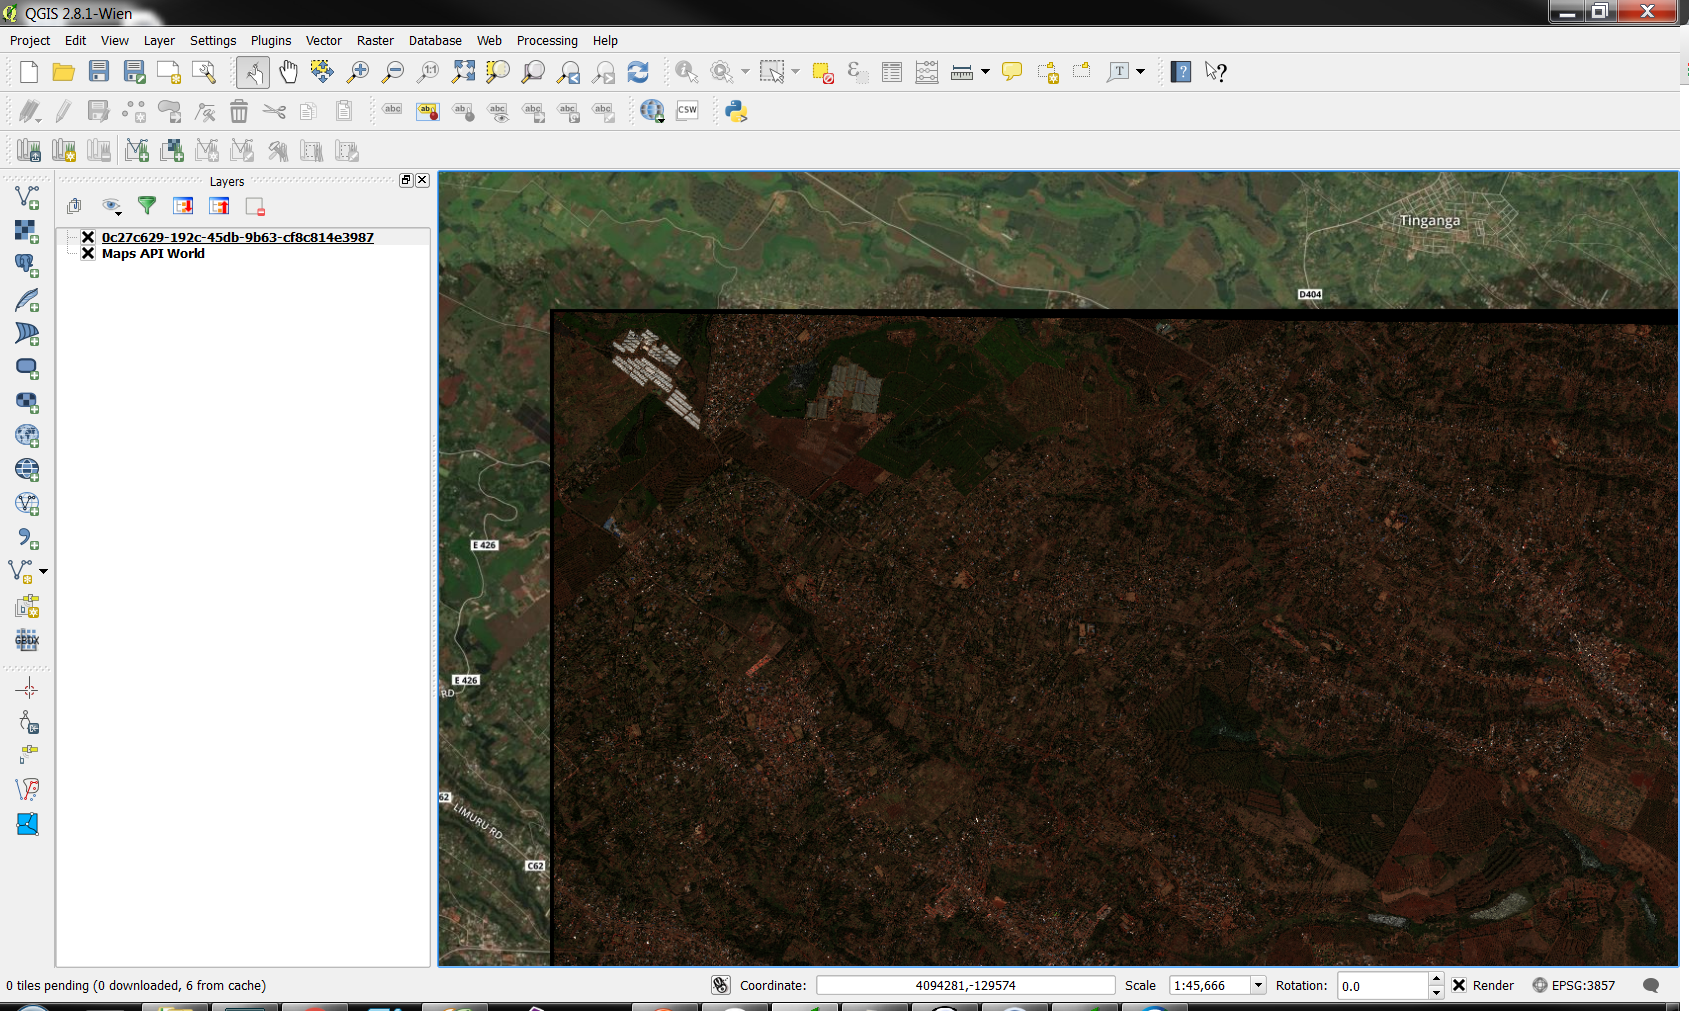Open the attribute table icon
1689x1011 pixels.
point(892,72)
